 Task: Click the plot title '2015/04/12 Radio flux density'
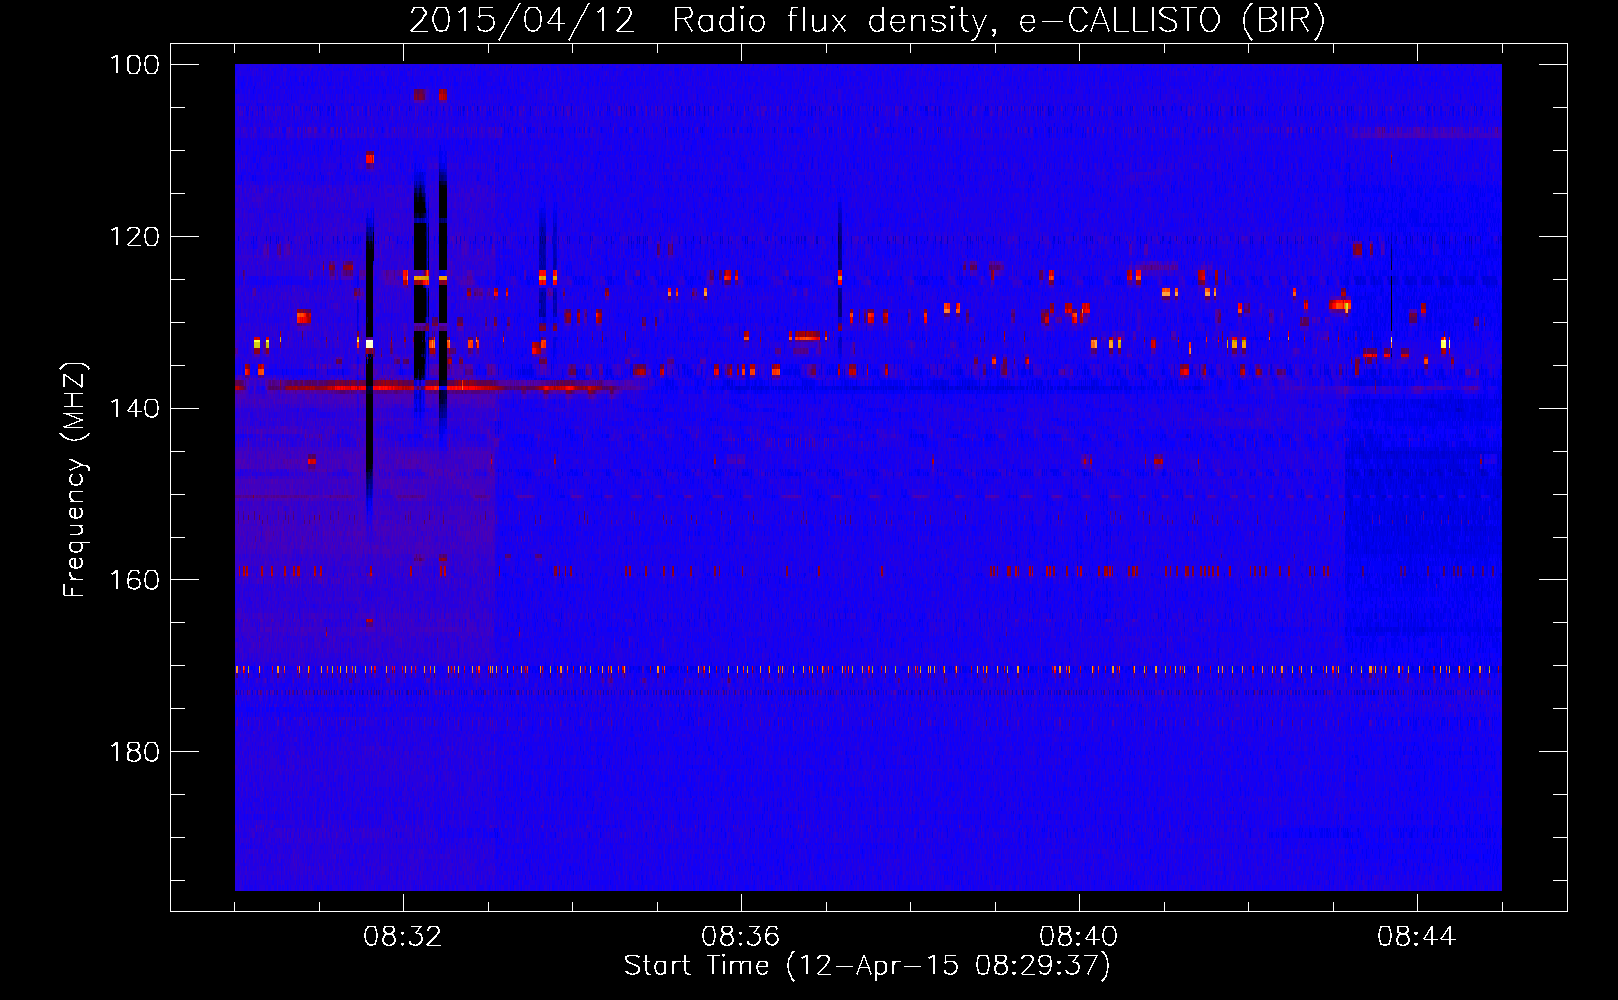[867, 20]
